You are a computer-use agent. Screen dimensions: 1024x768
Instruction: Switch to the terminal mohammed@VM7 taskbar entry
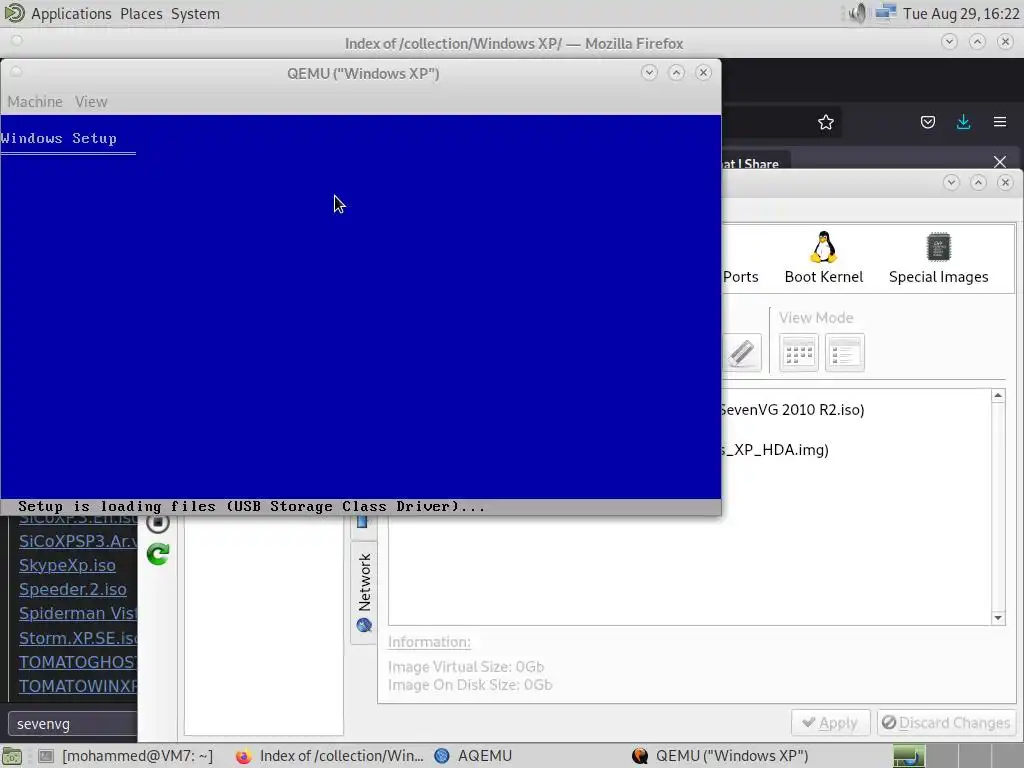[x=125, y=756]
